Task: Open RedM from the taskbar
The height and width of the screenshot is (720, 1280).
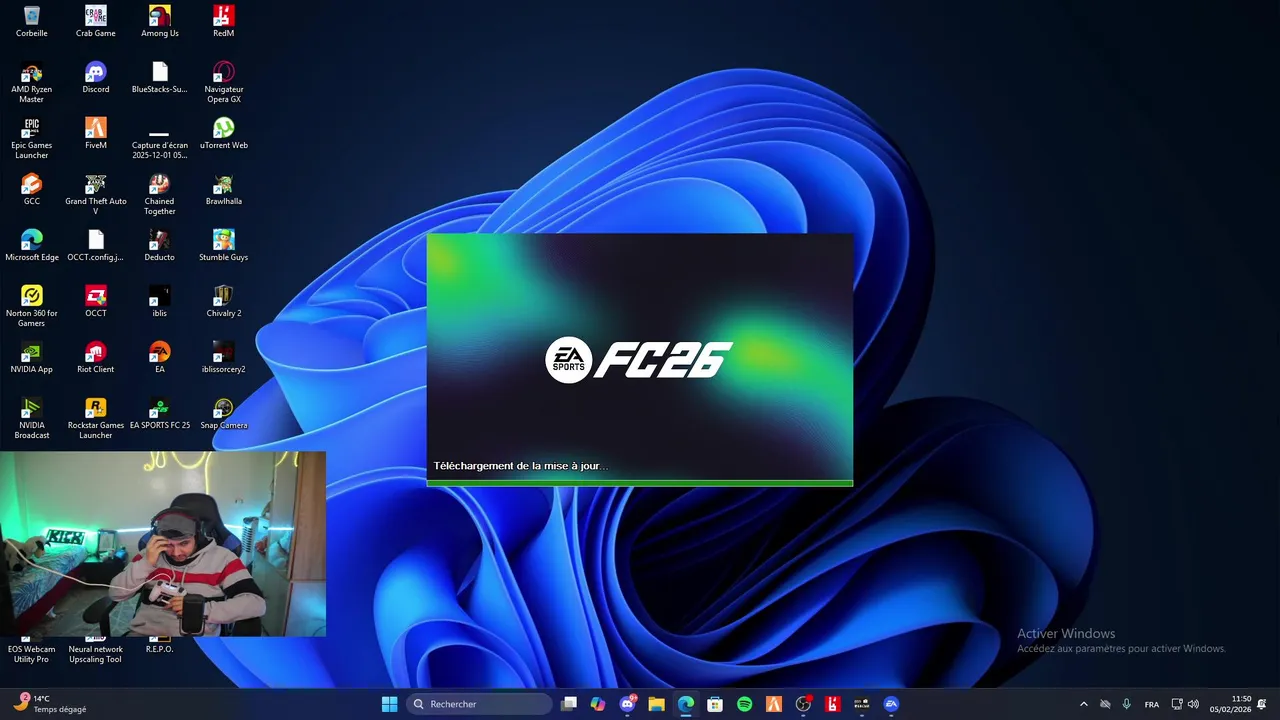Action: 832,704
